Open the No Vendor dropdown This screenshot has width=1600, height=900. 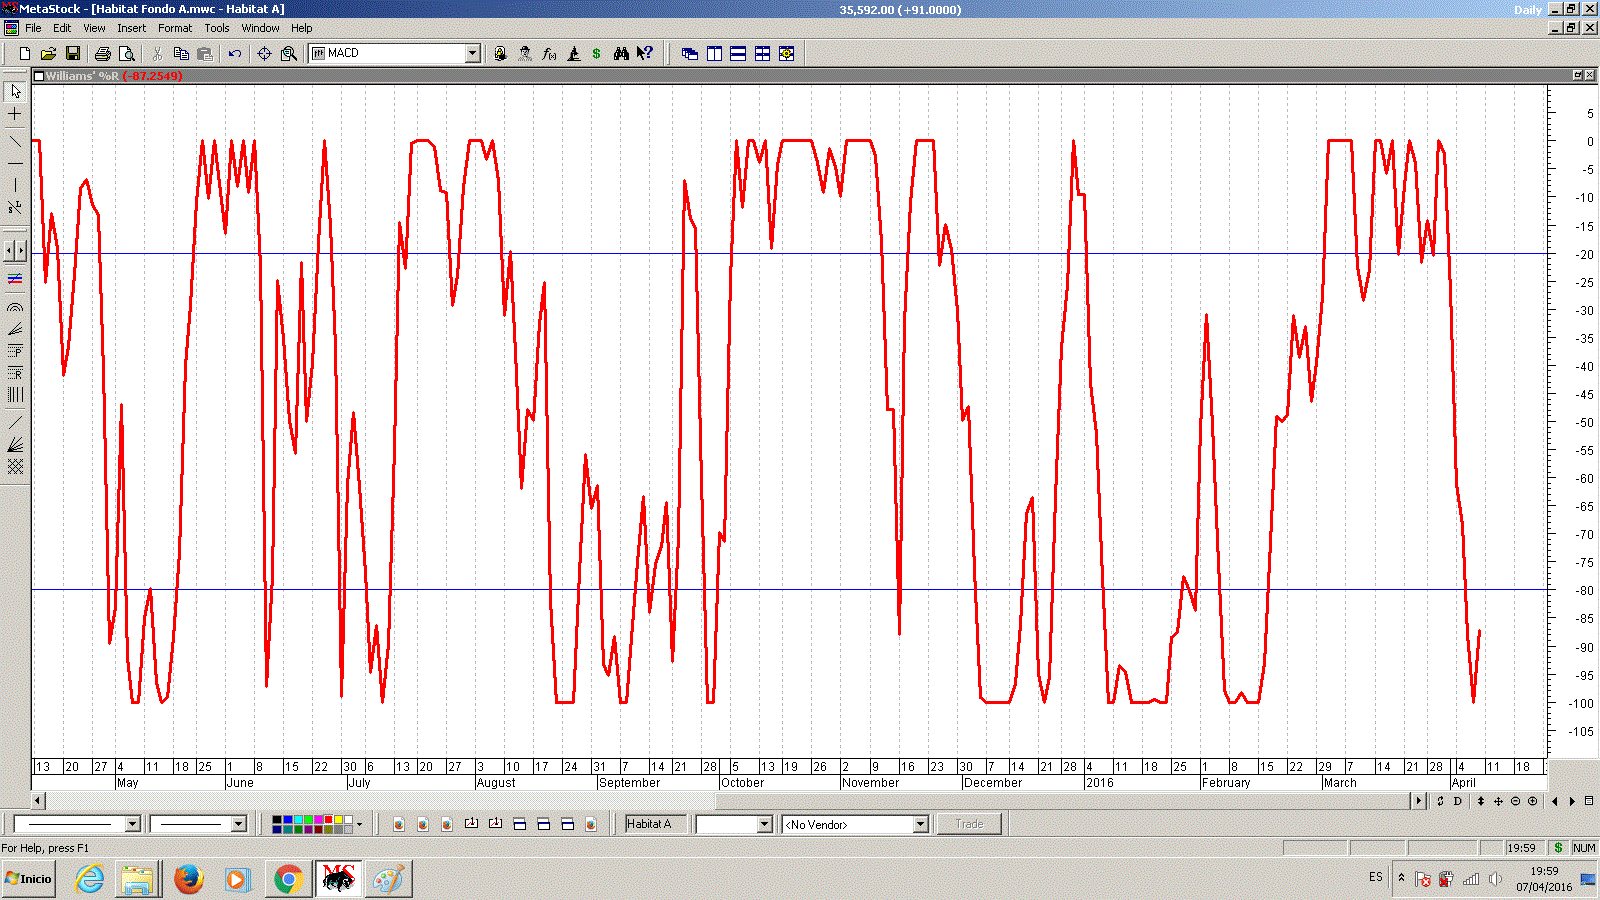921,824
